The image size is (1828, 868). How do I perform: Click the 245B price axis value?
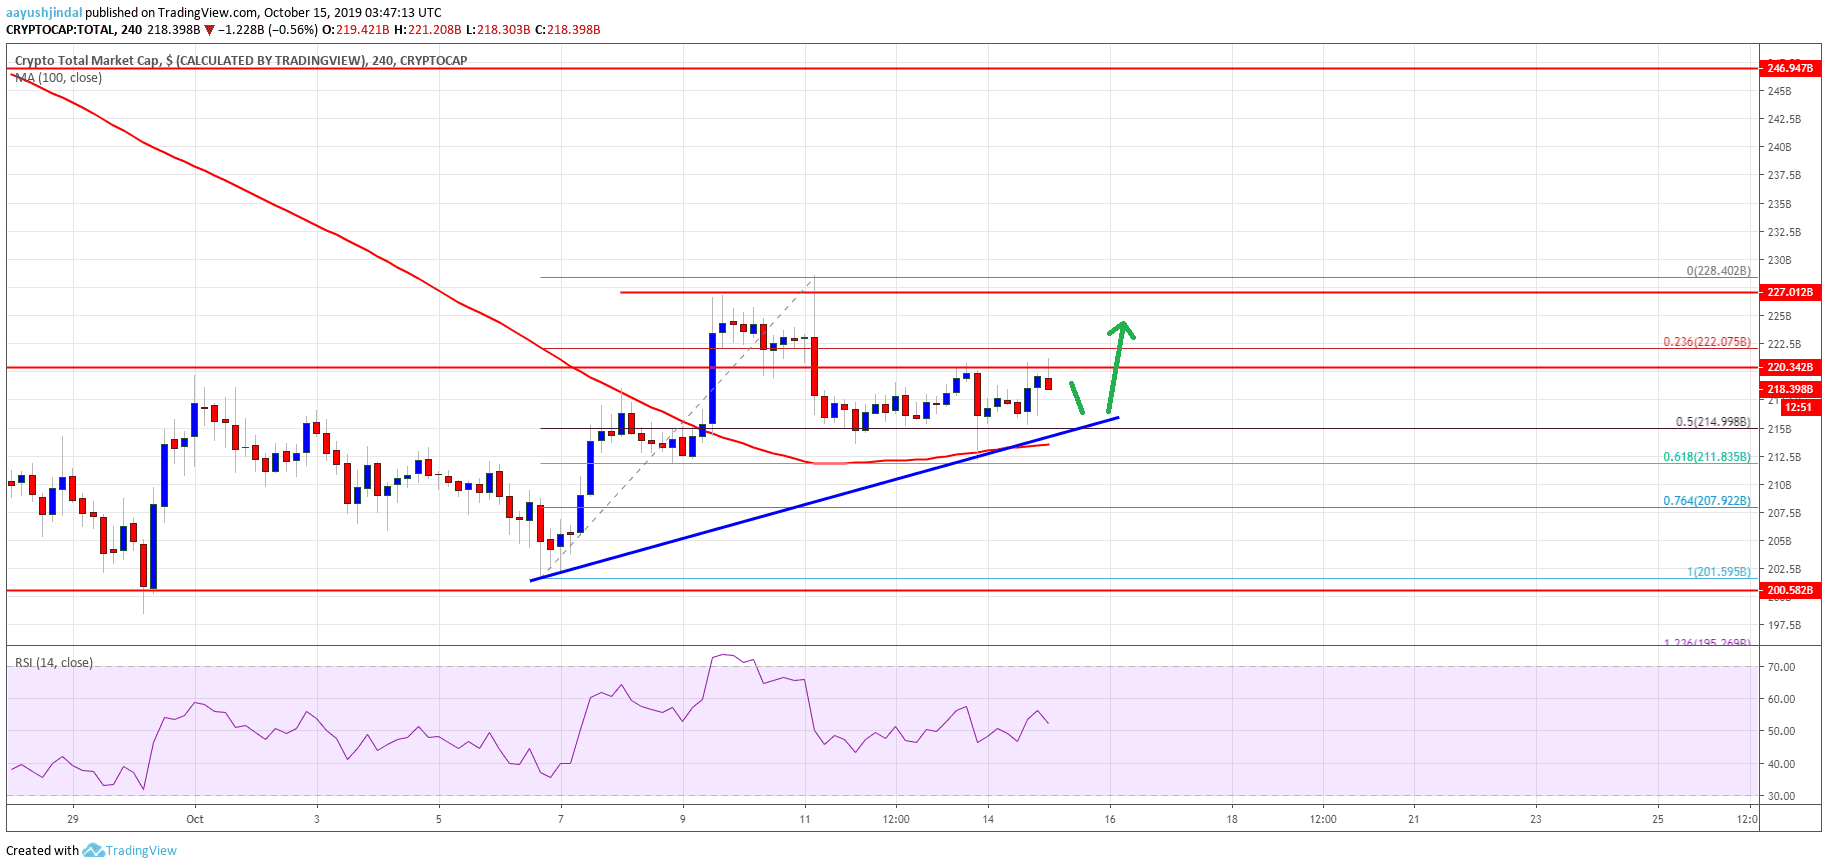click(x=1779, y=91)
